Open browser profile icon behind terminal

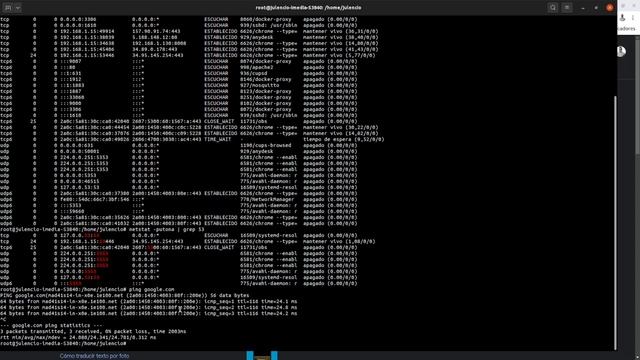pyautogui.click(x=622, y=18)
